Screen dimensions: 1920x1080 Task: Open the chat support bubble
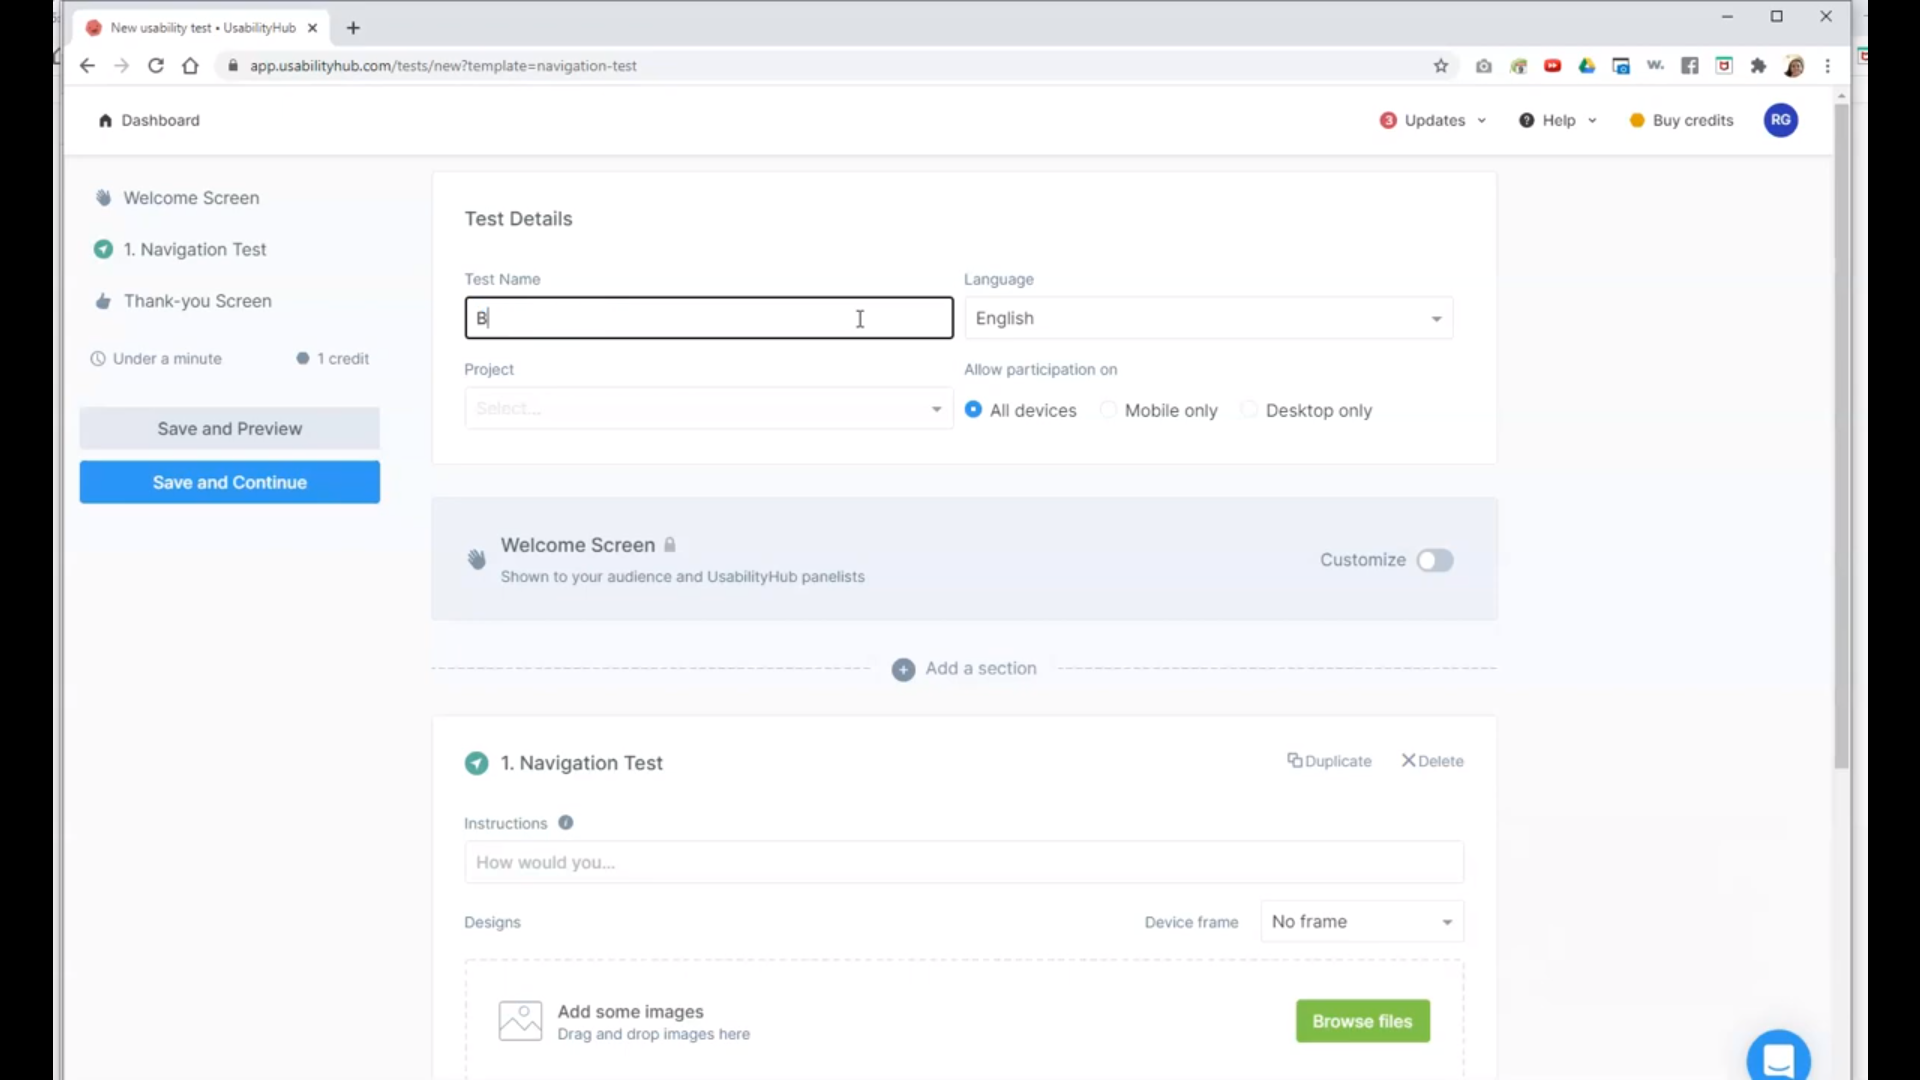click(x=1777, y=1059)
